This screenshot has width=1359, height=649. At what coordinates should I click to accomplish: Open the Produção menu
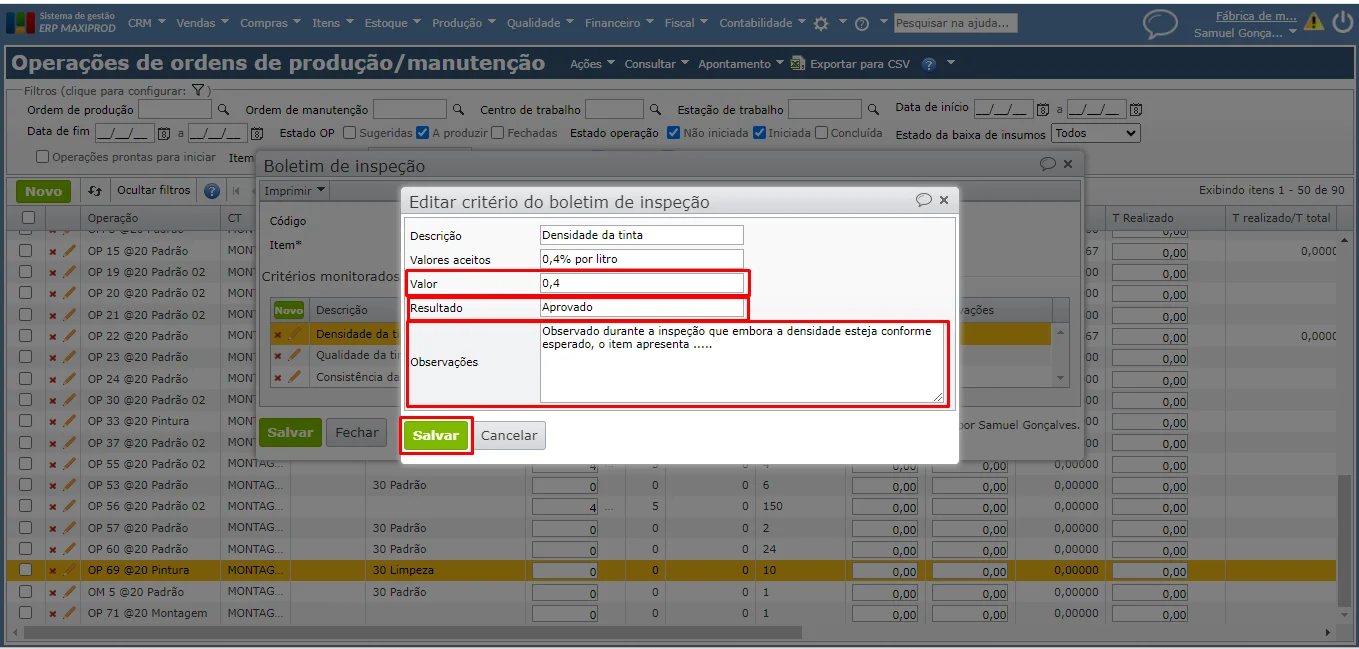(464, 23)
